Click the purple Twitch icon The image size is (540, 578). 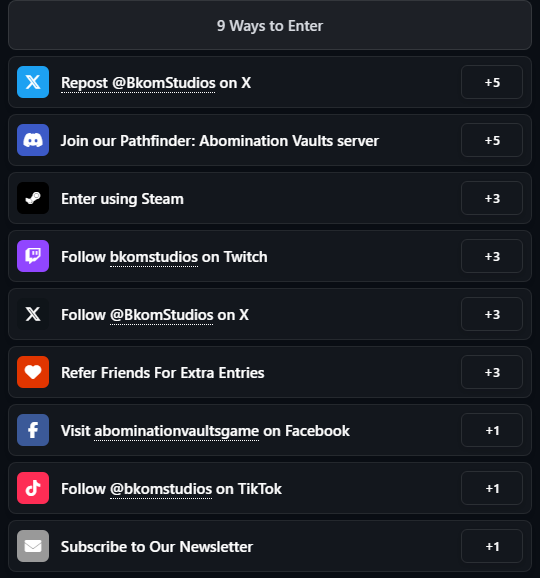[x=33, y=256]
